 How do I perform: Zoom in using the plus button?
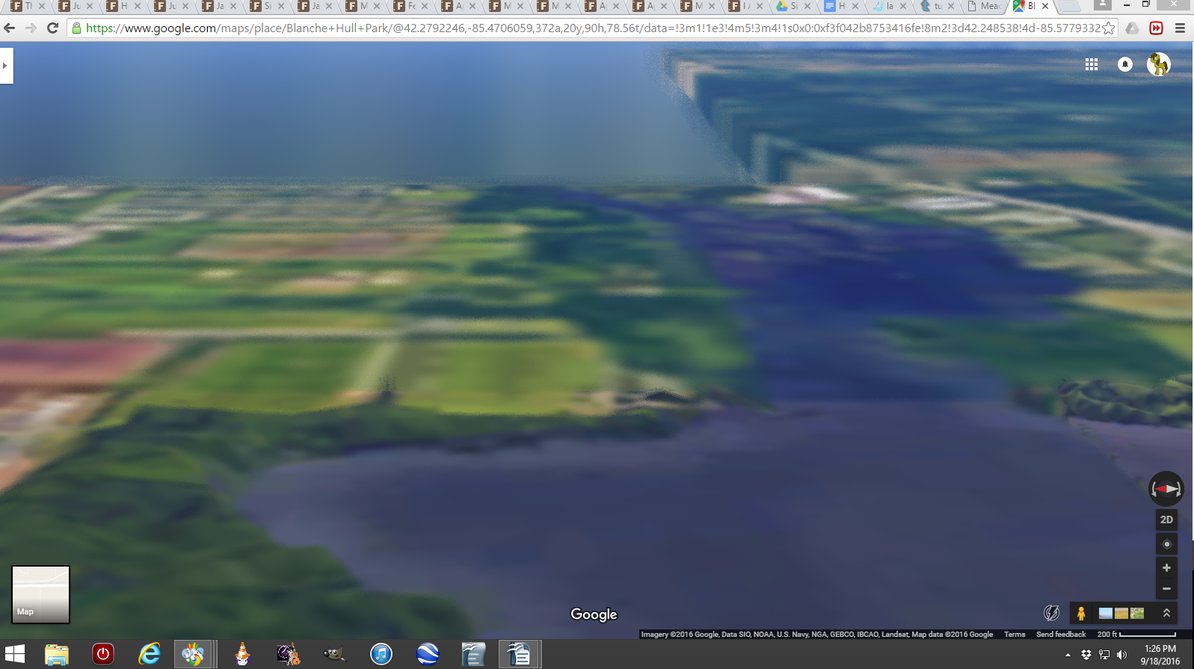click(x=1166, y=568)
